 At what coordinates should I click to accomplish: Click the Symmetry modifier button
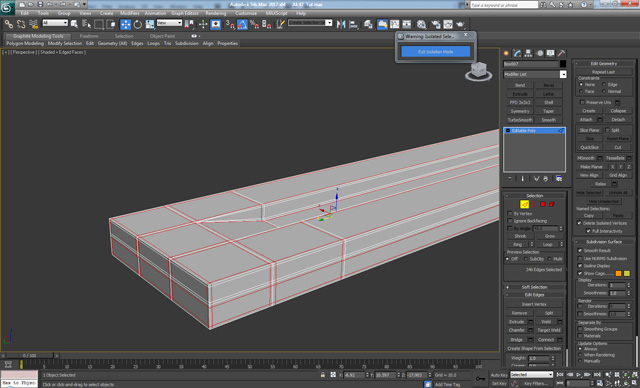[x=520, y=111]
